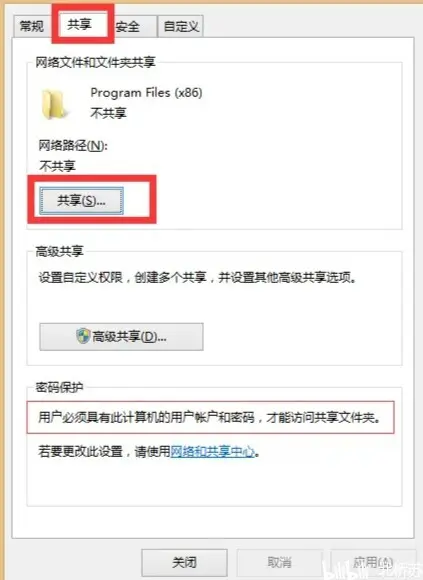The height and width of the screenshot is (580, 423).
Task: Click the 网络文件和文件夹共享 group heading
Action: click(95, 62)
